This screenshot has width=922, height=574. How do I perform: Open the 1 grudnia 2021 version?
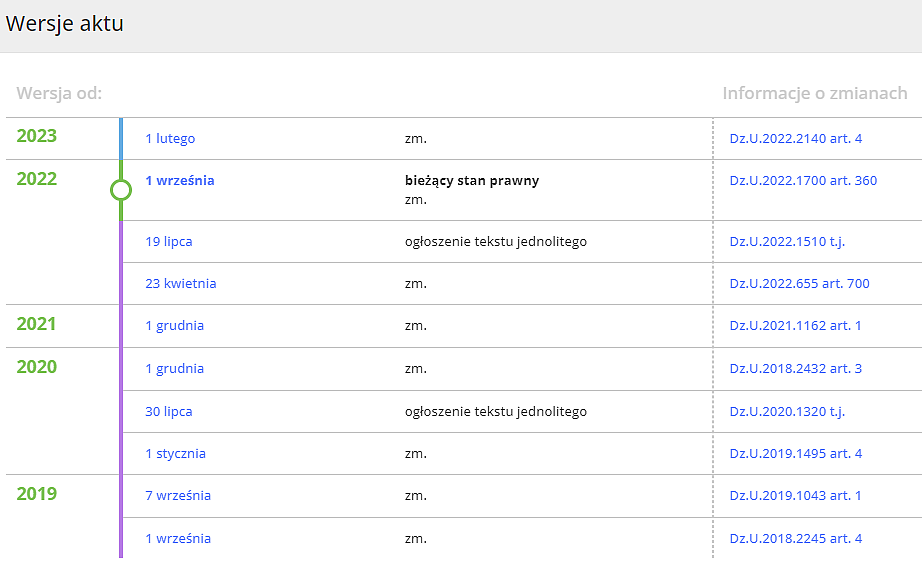175,326
